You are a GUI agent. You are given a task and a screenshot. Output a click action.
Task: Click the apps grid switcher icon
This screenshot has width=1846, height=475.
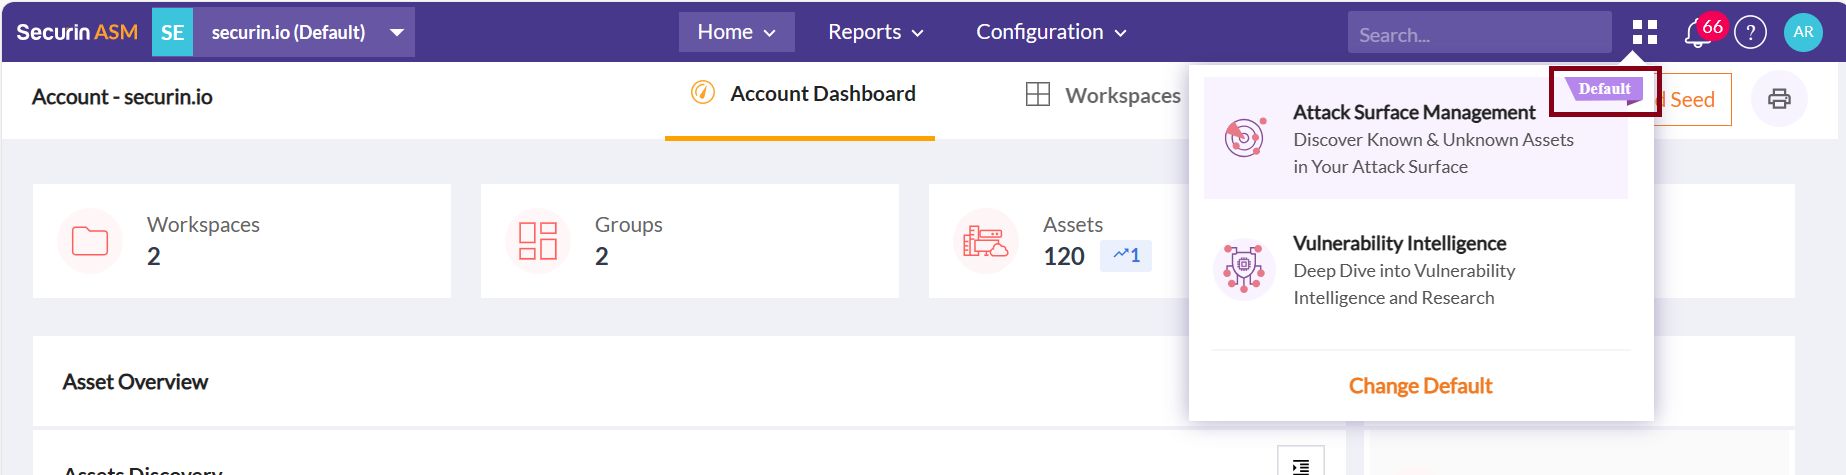(1644, 33)
